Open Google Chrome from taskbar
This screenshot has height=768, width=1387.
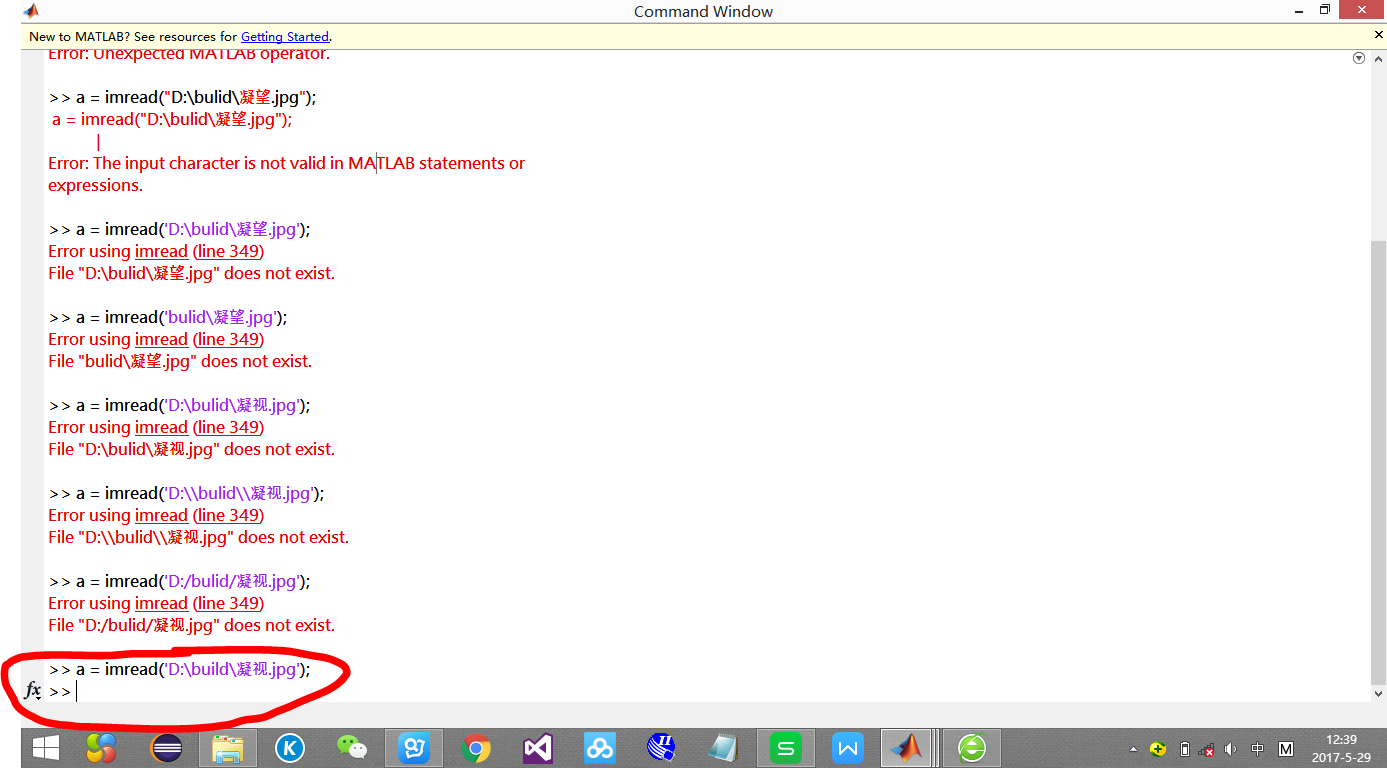coord(476,747)
